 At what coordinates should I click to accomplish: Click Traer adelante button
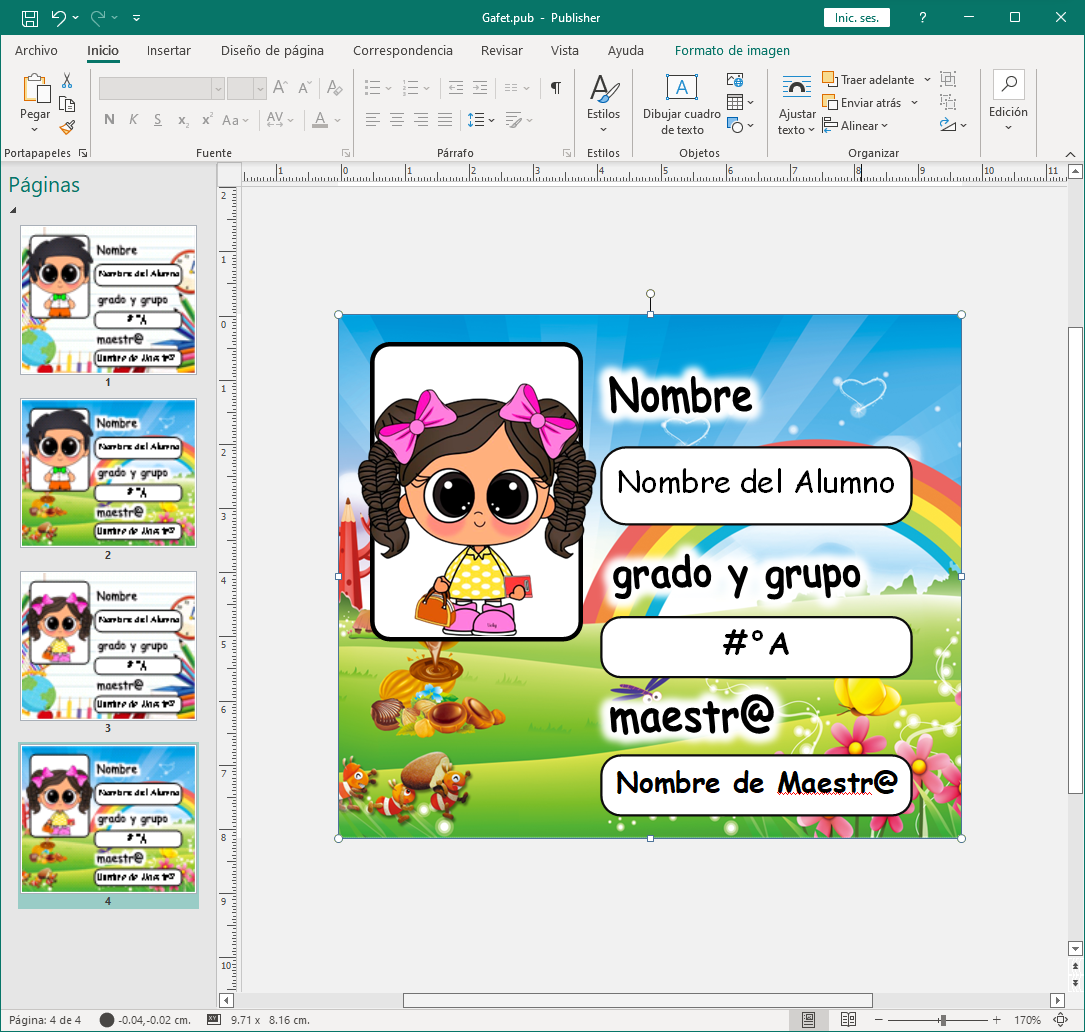868,80
